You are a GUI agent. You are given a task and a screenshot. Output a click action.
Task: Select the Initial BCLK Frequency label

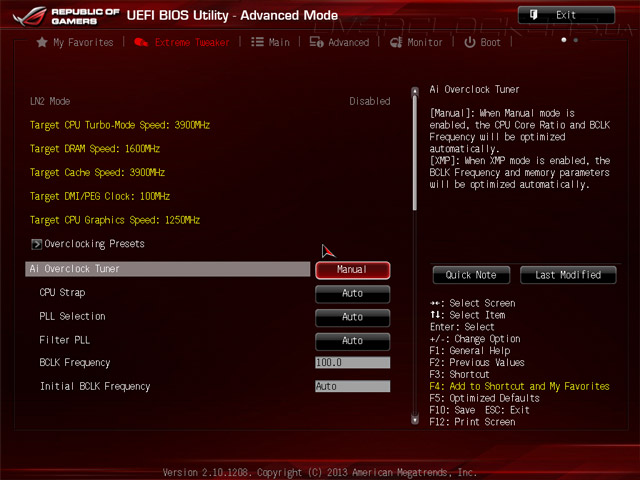[x=95, y=387]
